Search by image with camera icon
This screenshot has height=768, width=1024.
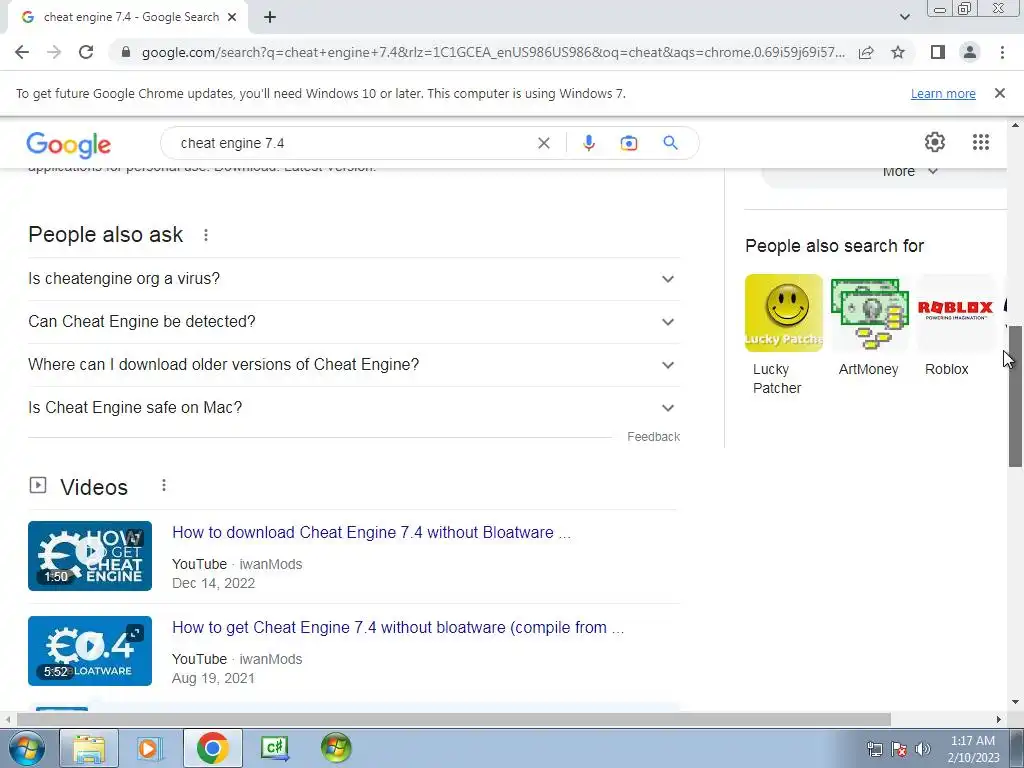coord(628,143)
